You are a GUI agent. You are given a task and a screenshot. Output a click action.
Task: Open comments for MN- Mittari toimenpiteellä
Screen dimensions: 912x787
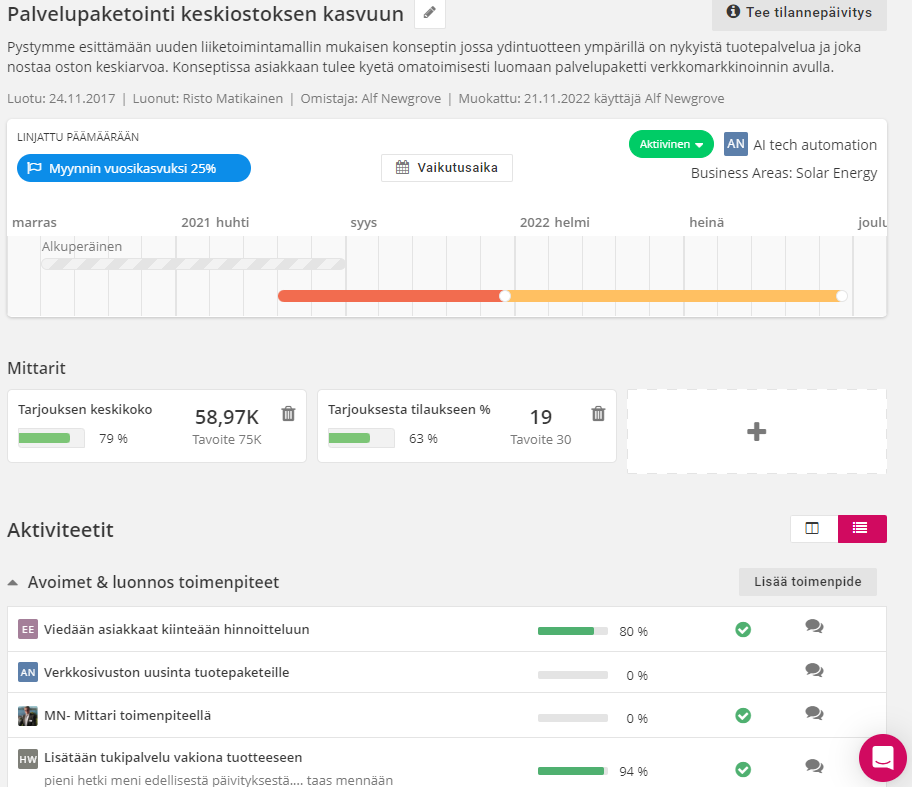pos(814,714)
